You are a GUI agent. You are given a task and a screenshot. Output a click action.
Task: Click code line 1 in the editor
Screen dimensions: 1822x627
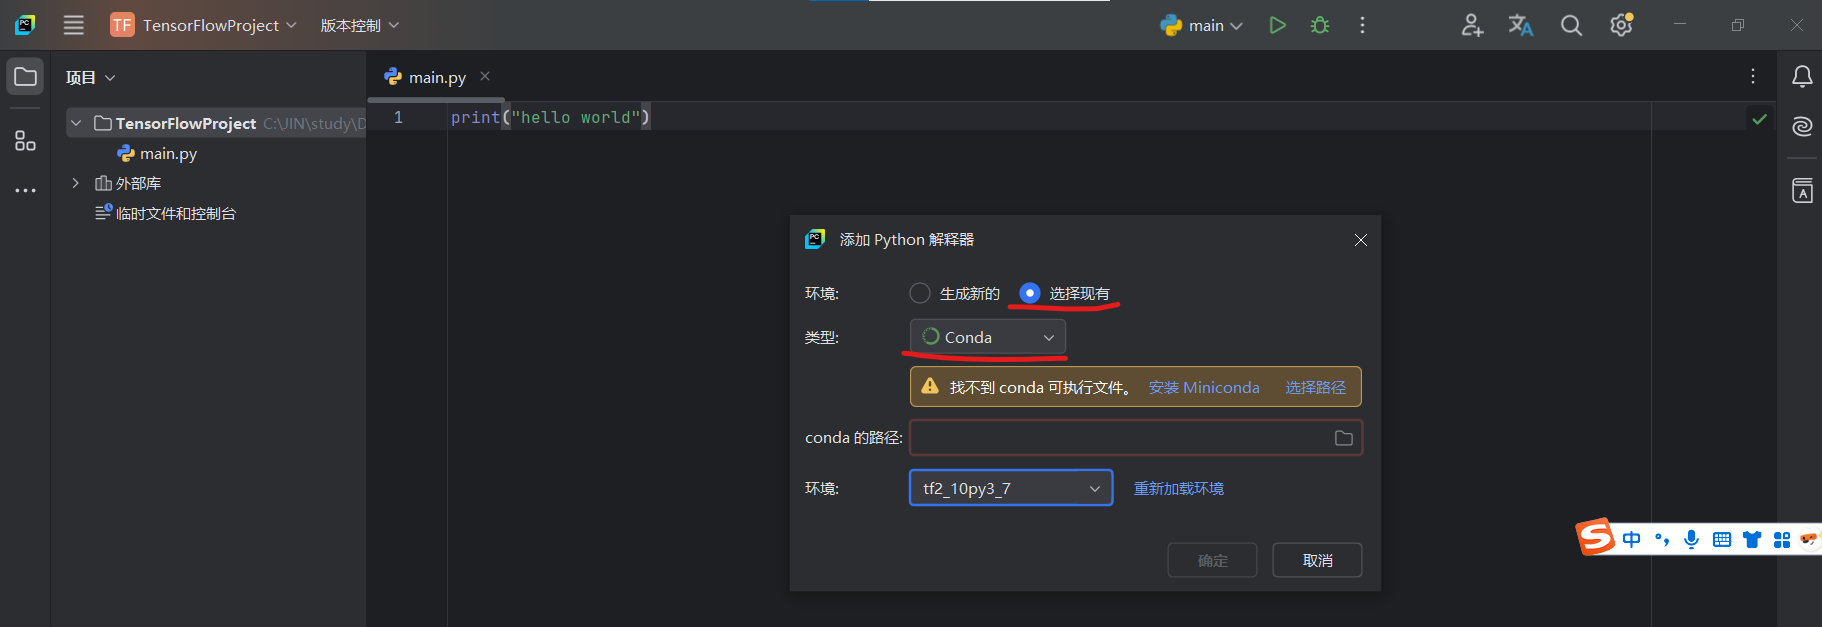tap(550, 117)
